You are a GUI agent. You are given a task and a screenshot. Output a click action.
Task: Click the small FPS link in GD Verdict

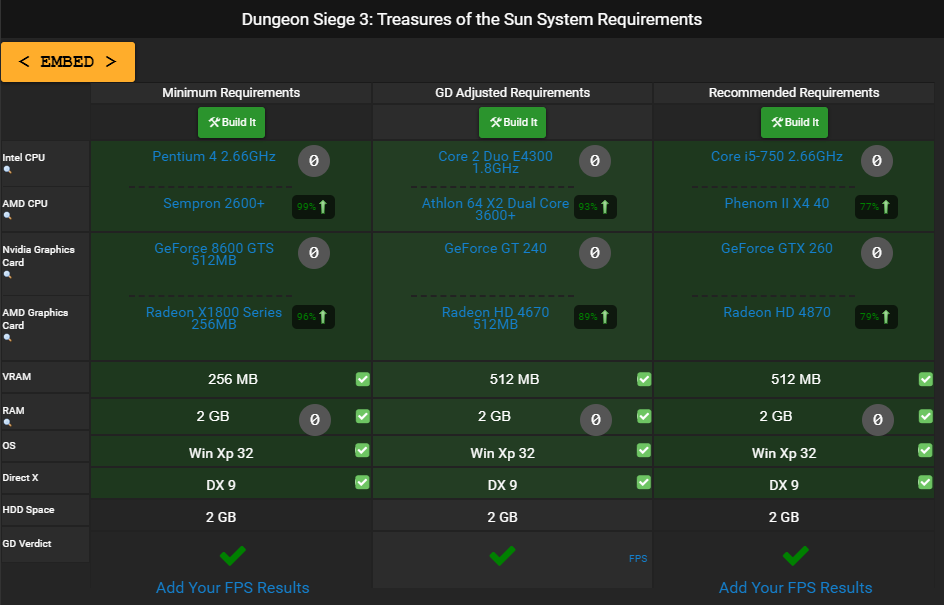click(x=637, y=559)
